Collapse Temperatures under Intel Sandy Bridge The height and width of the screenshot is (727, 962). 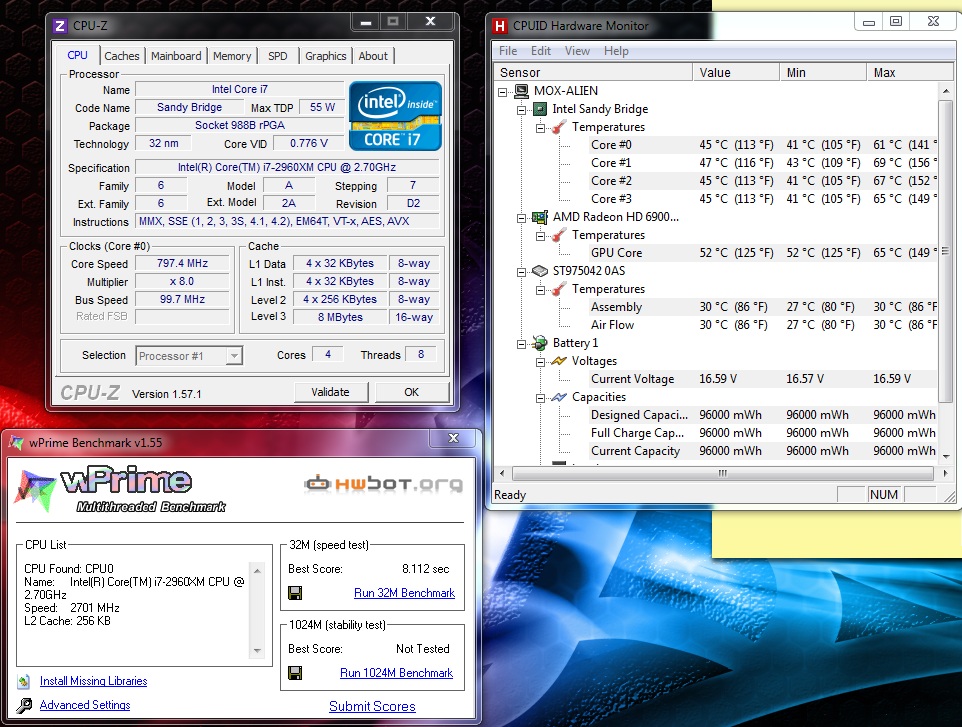(x=541, y=128)
